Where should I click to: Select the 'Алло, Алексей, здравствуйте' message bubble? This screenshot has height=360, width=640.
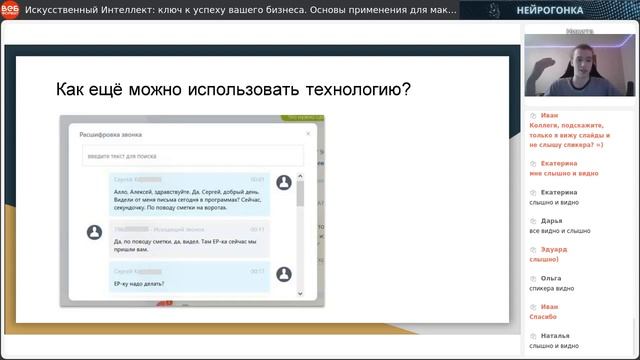point(189,194)
